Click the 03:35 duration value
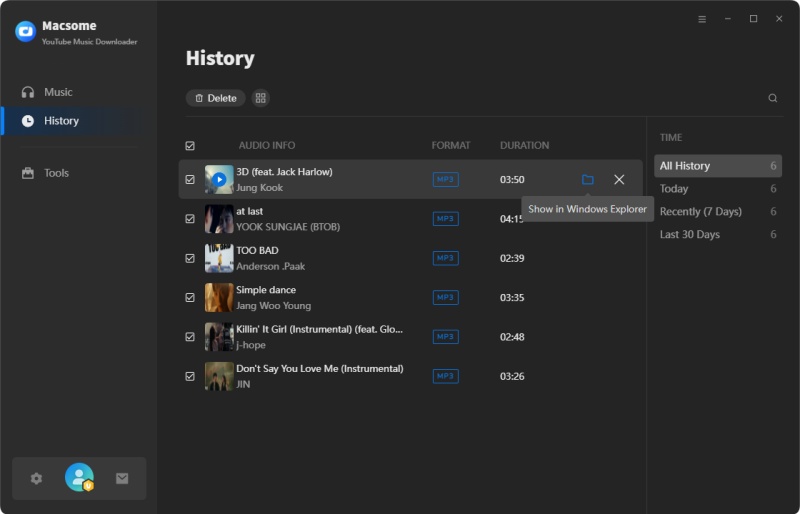The image size is (800, 514). point(512,298)
